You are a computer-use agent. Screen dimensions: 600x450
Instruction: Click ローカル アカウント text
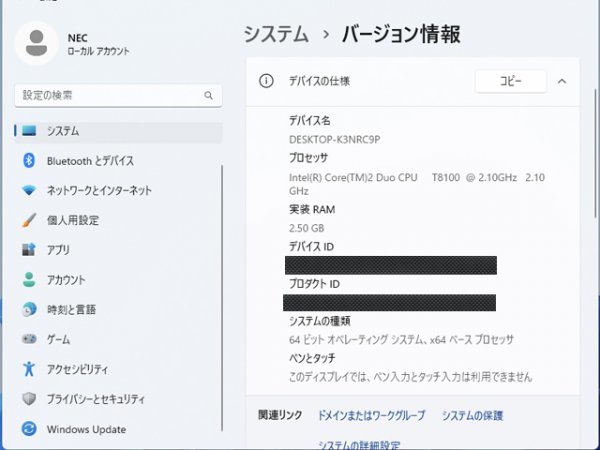coord(98,51)
